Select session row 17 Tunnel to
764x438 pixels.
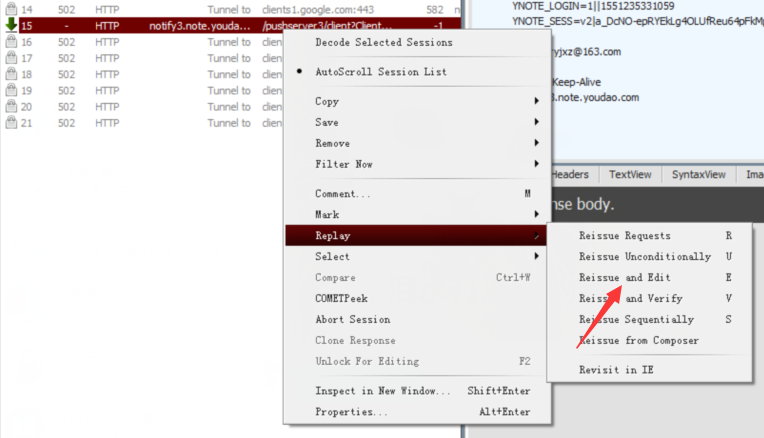tap(143, 58)
